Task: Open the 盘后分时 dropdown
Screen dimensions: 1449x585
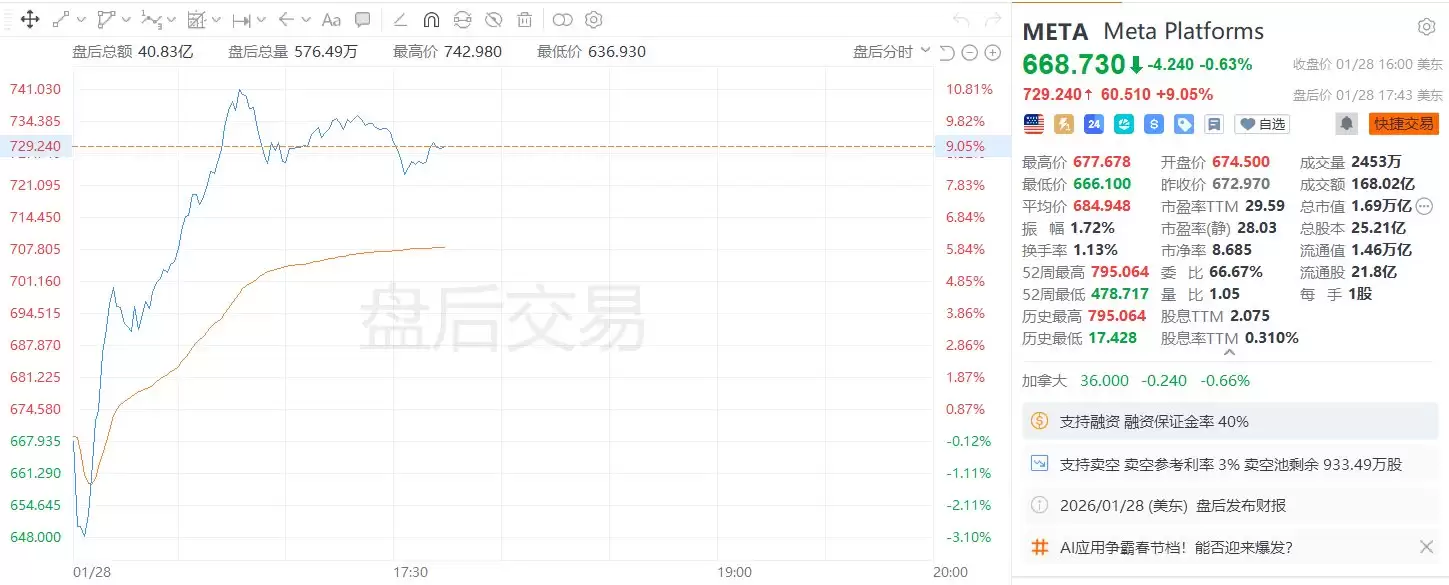Action: click(891, 52)
